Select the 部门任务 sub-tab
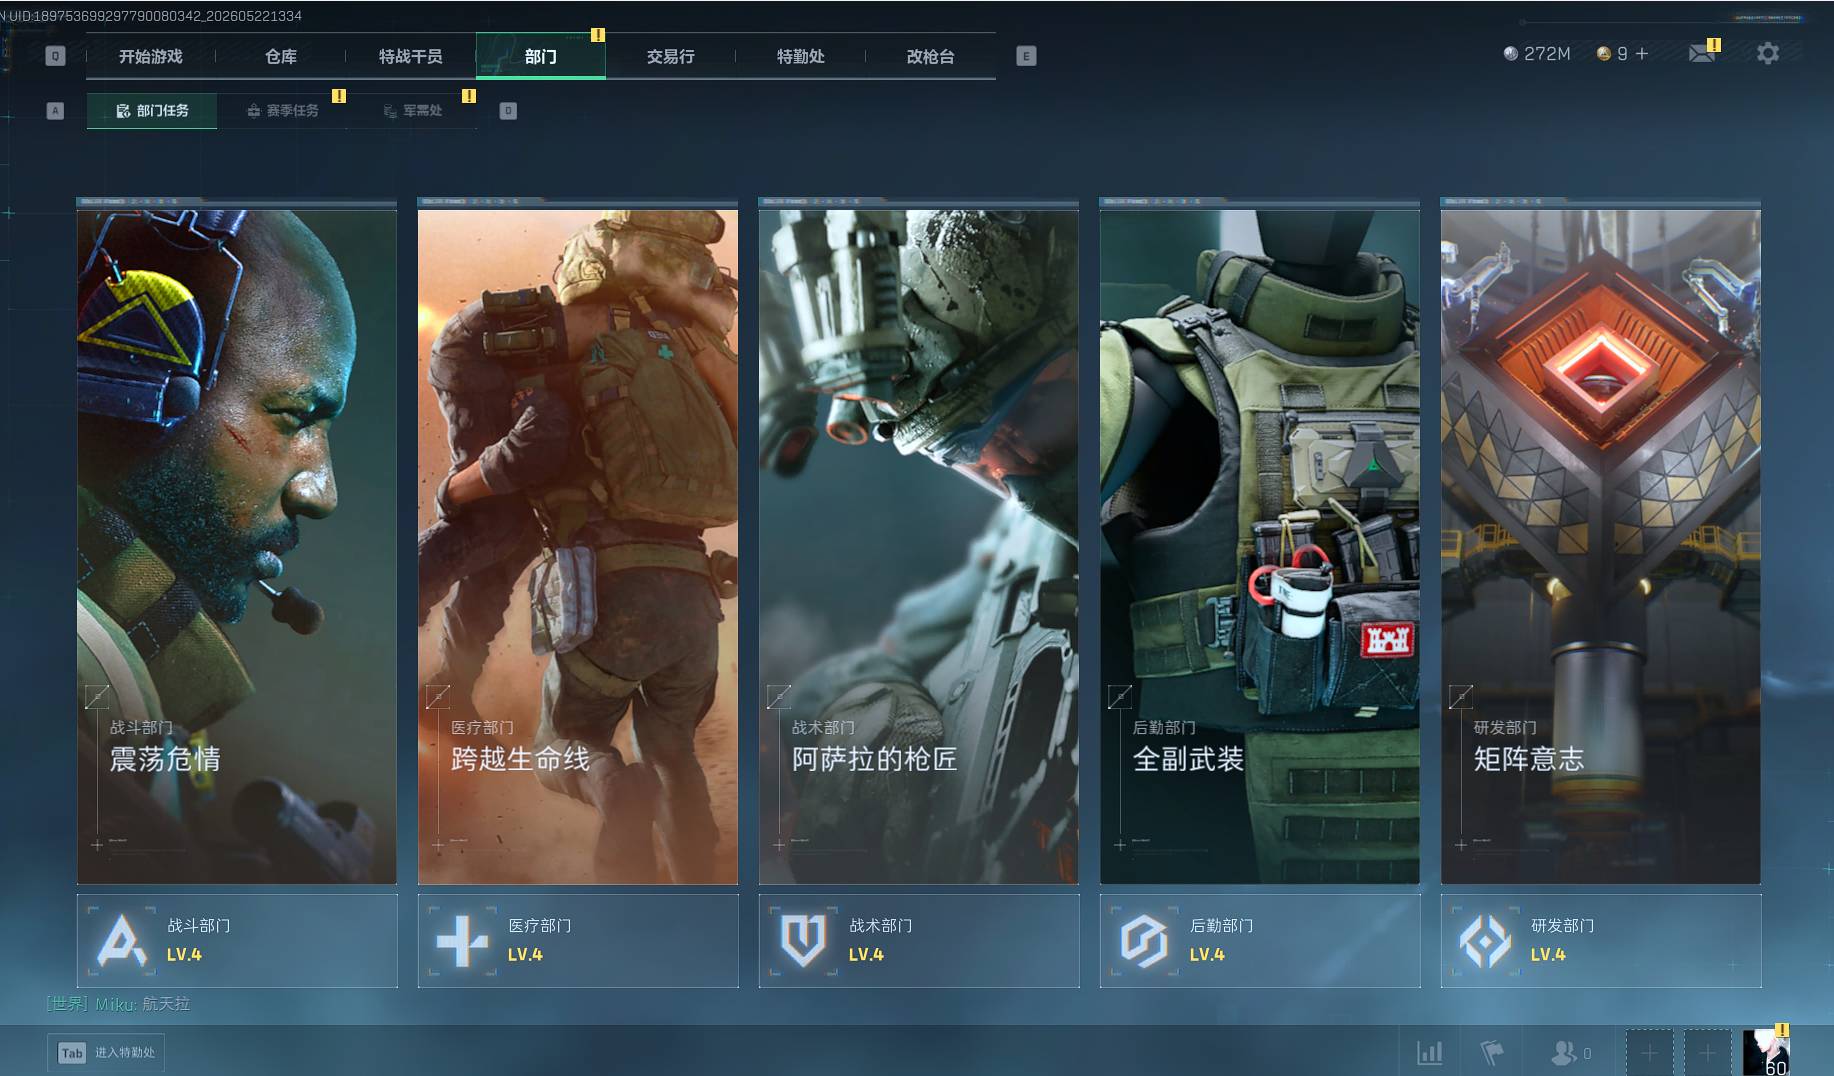Viewport: 1834px width, 1076px height. point(152,110)
